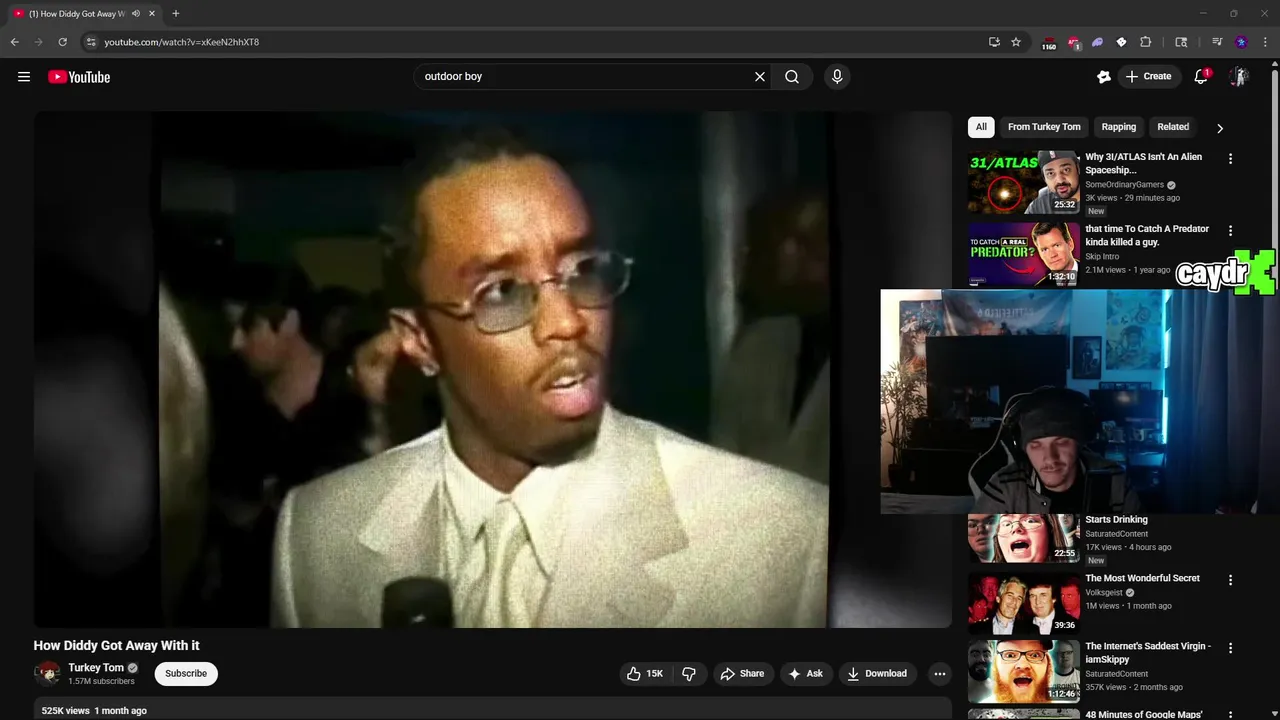Share this video
Image resolution: width=1280 pixels, height=720 pixels.
pyautogui.click(x=743, y=674)
